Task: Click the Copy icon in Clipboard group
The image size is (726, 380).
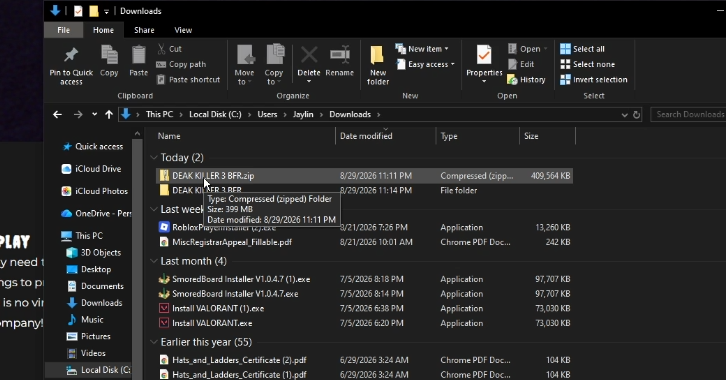Action: pos(109,55)
